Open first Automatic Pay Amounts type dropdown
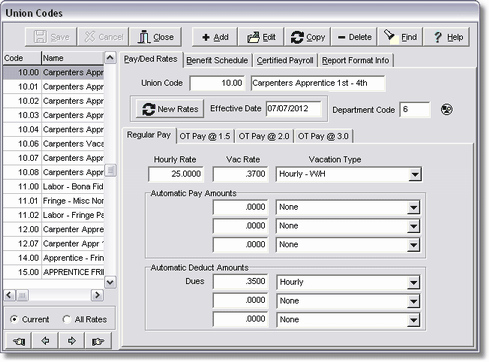489x362 pixels. [413, 208]
